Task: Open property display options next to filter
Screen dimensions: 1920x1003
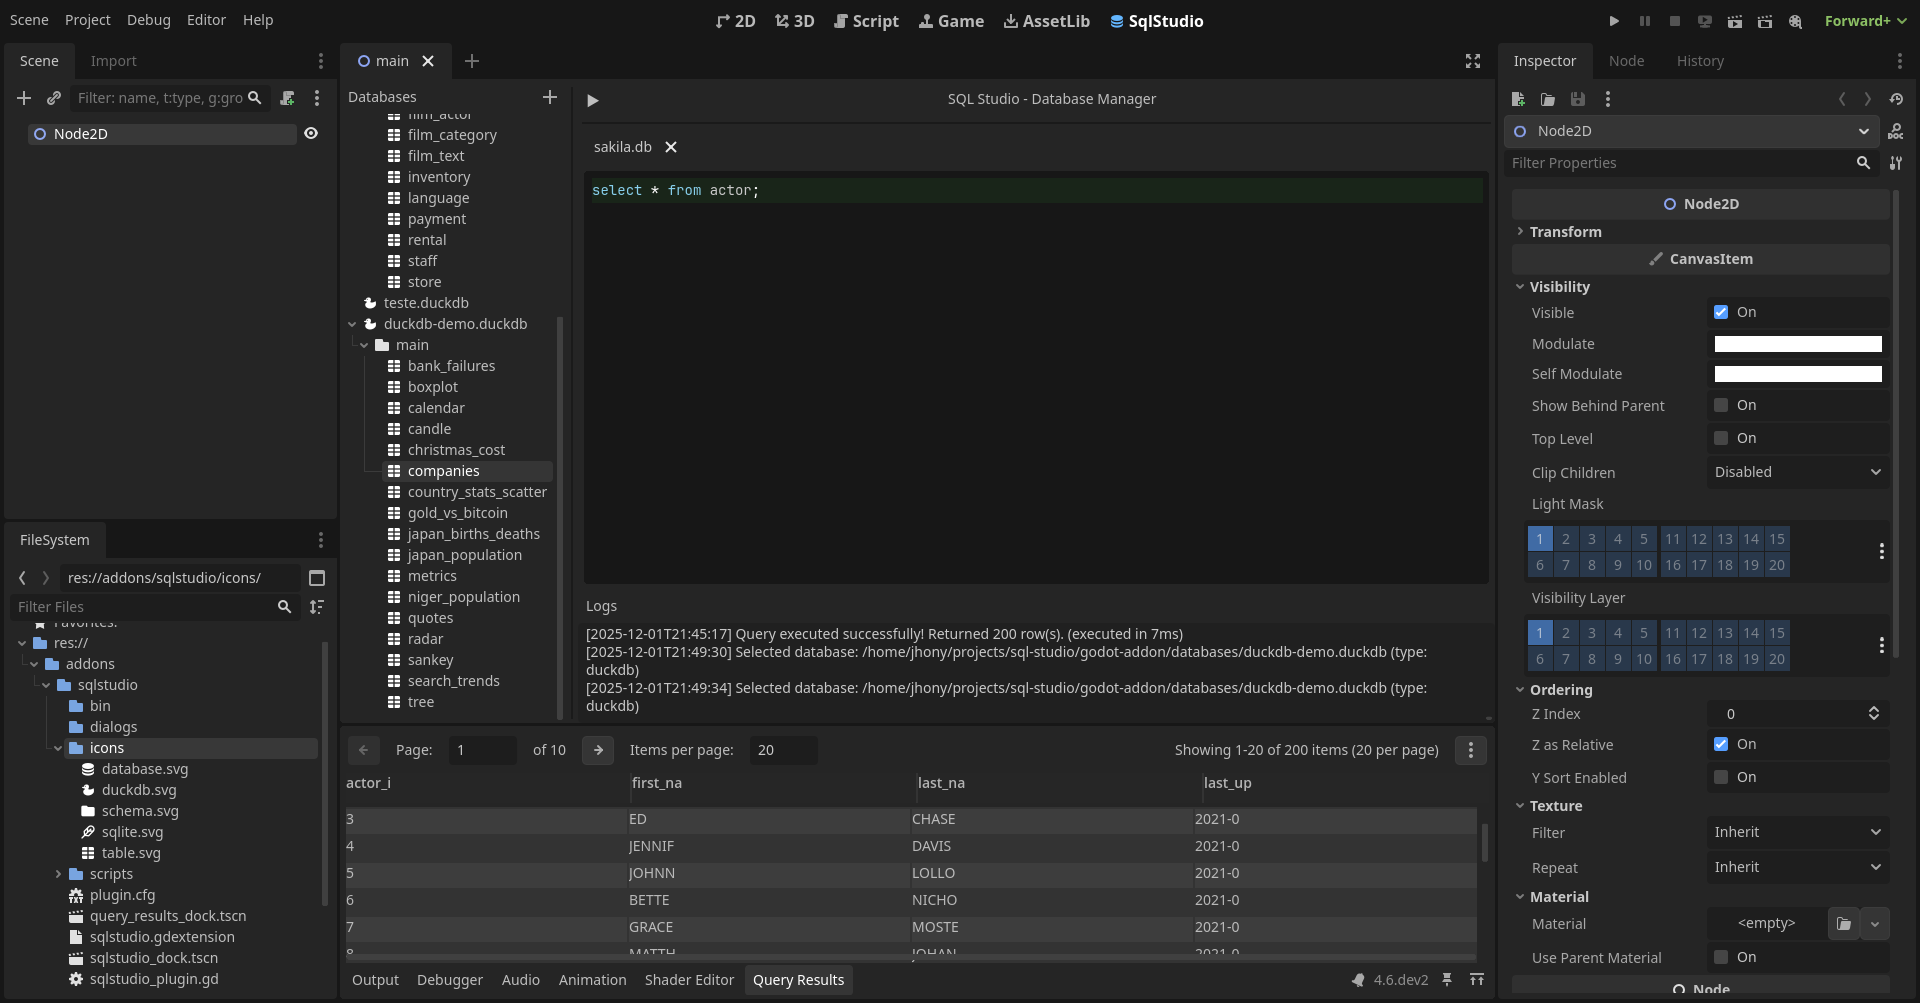Action: (x=1896, y=163)
